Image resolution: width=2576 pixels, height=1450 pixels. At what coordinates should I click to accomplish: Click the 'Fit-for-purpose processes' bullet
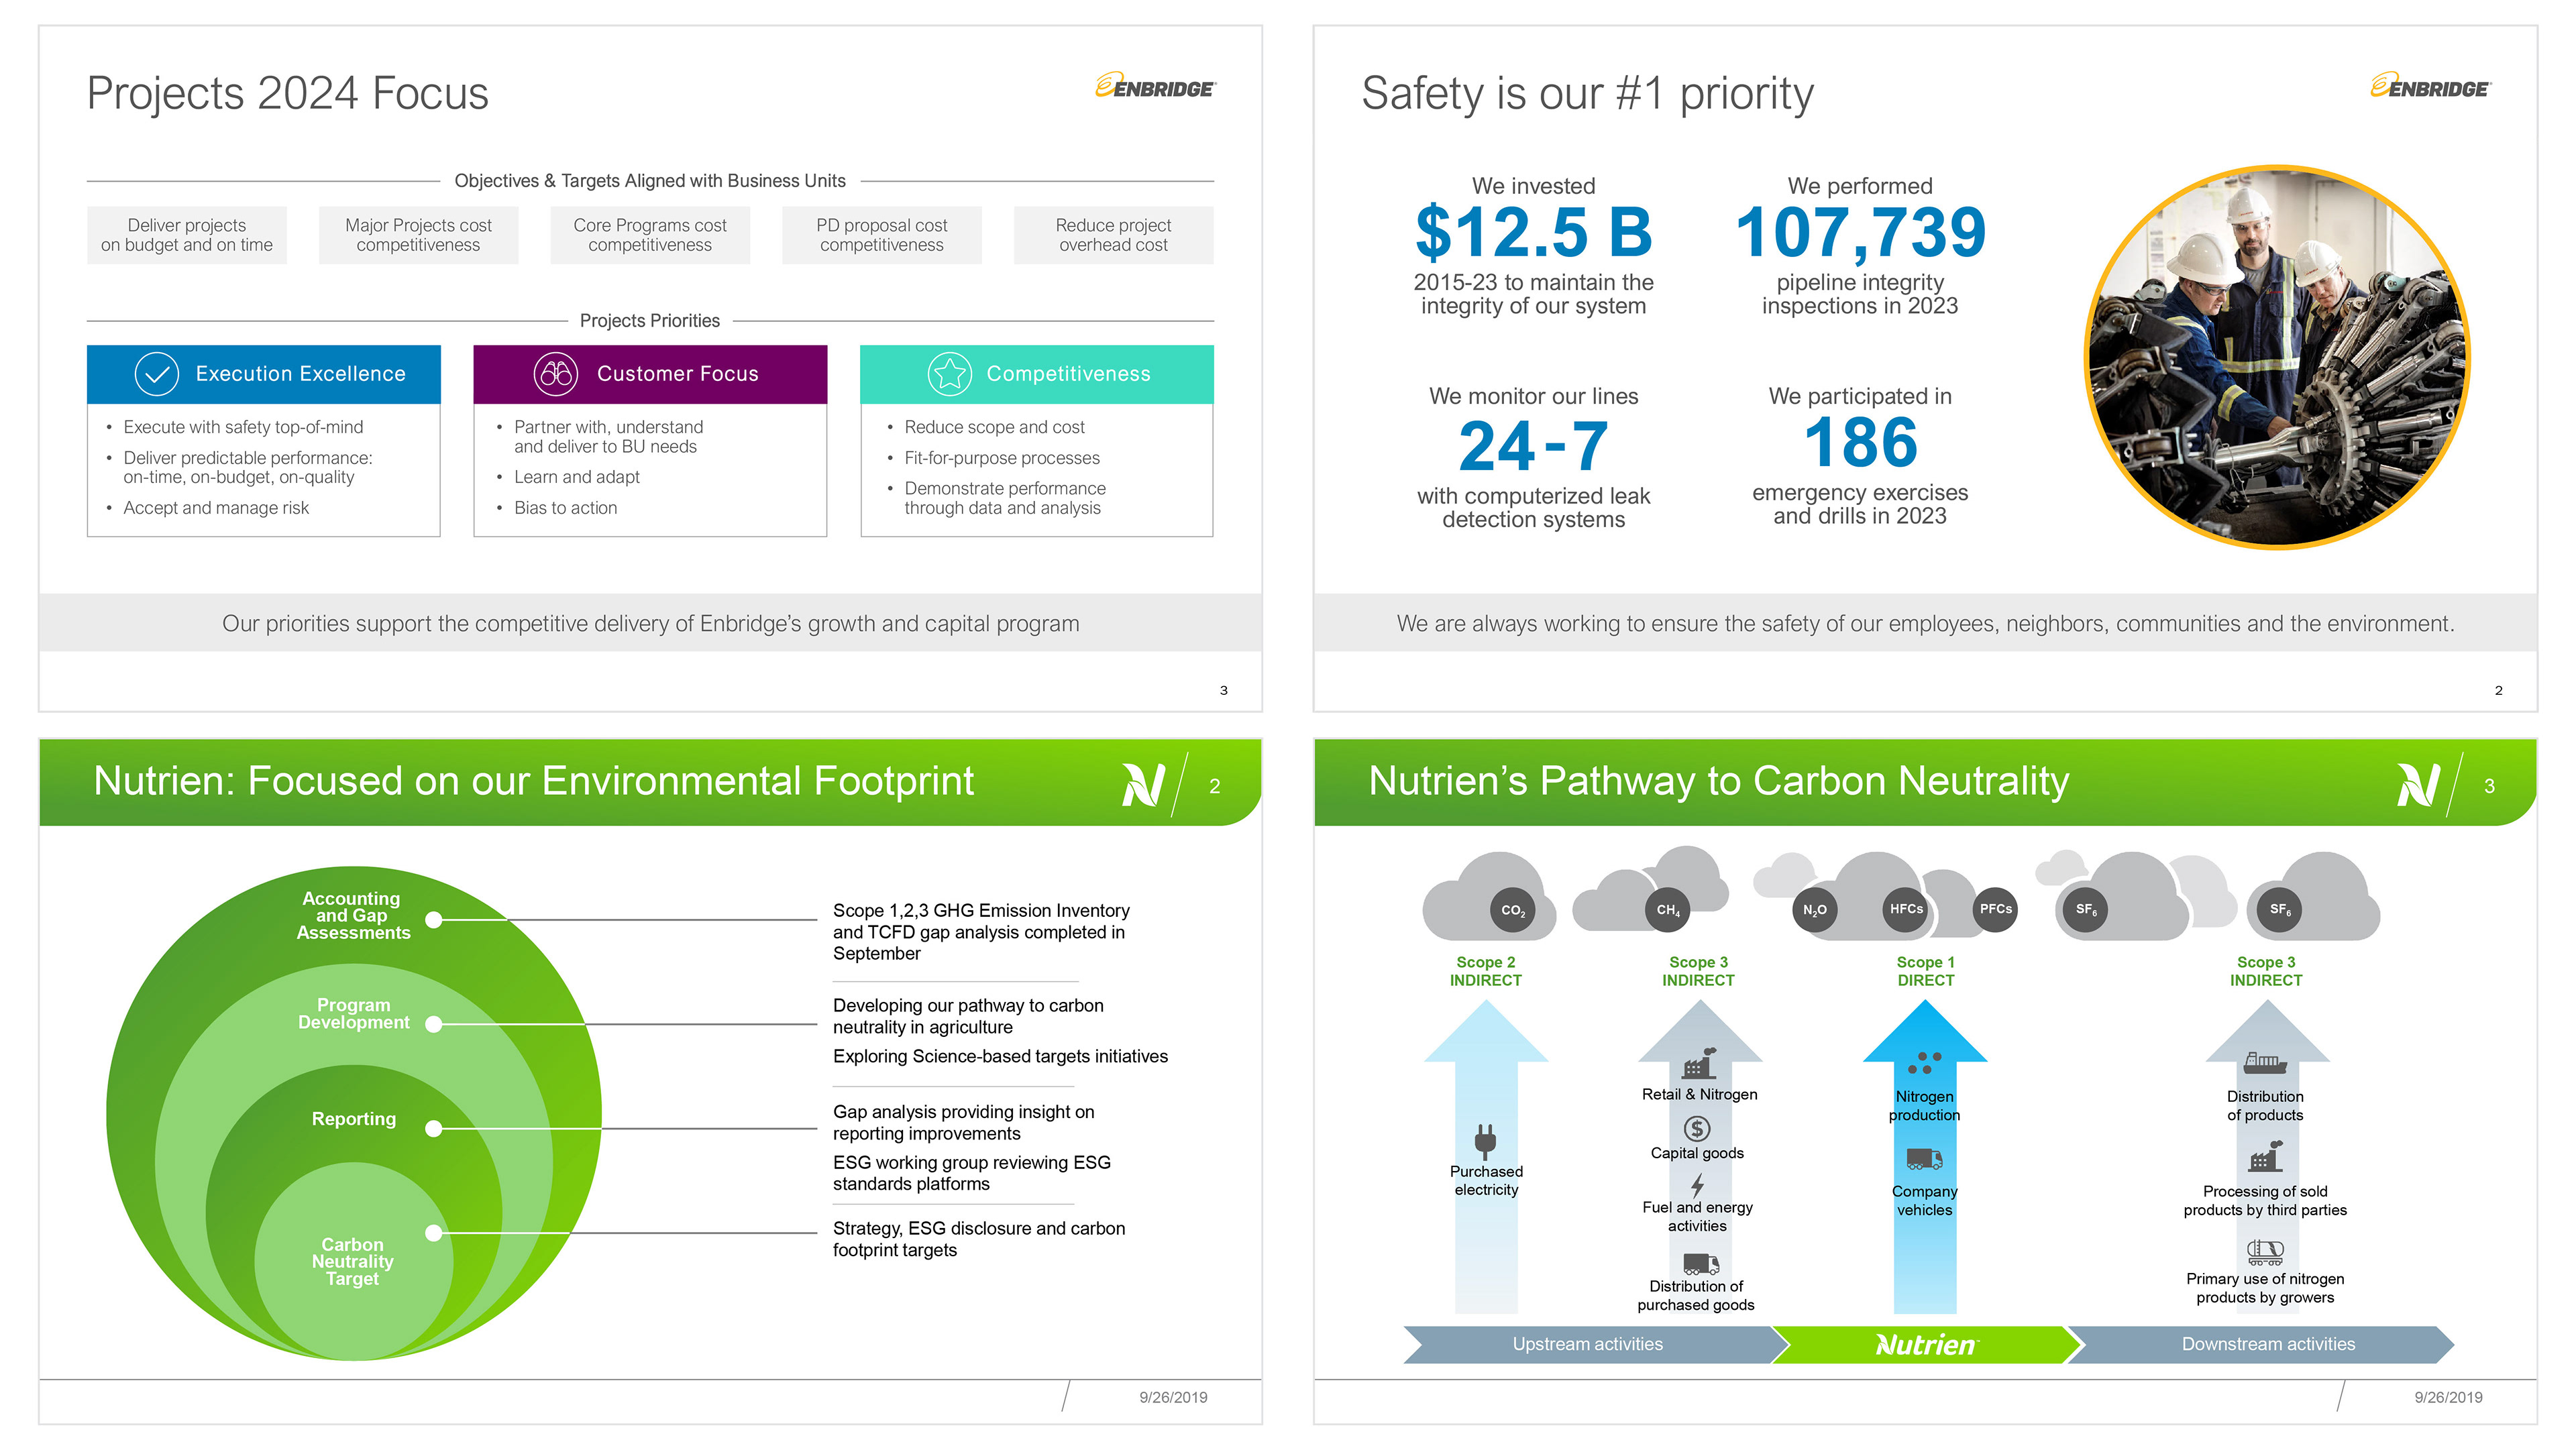coord(1002,458)
